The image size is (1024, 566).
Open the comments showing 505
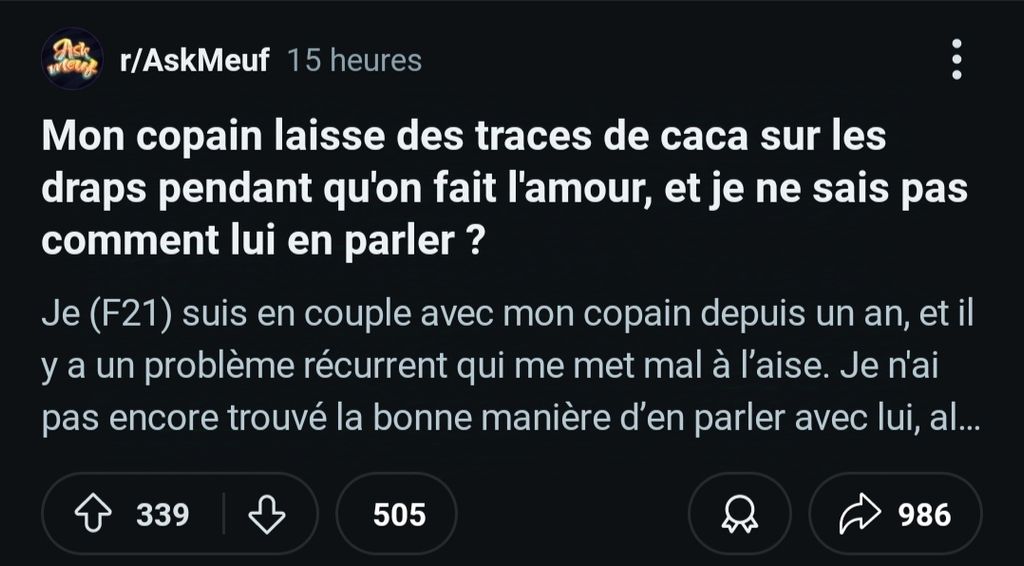[398, 514]
